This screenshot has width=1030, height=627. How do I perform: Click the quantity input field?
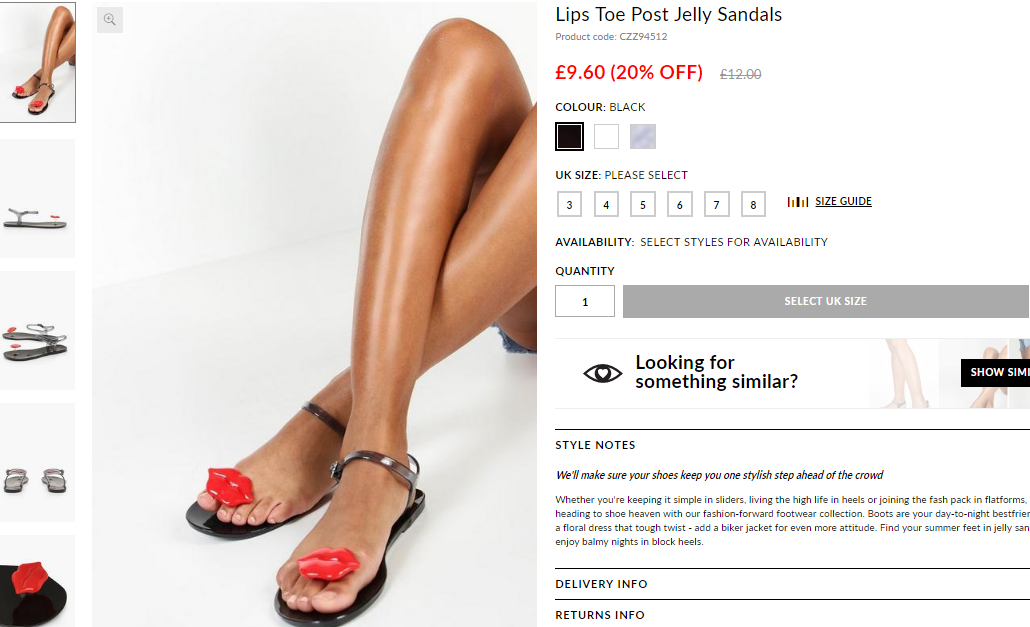[x=585, y=301]
